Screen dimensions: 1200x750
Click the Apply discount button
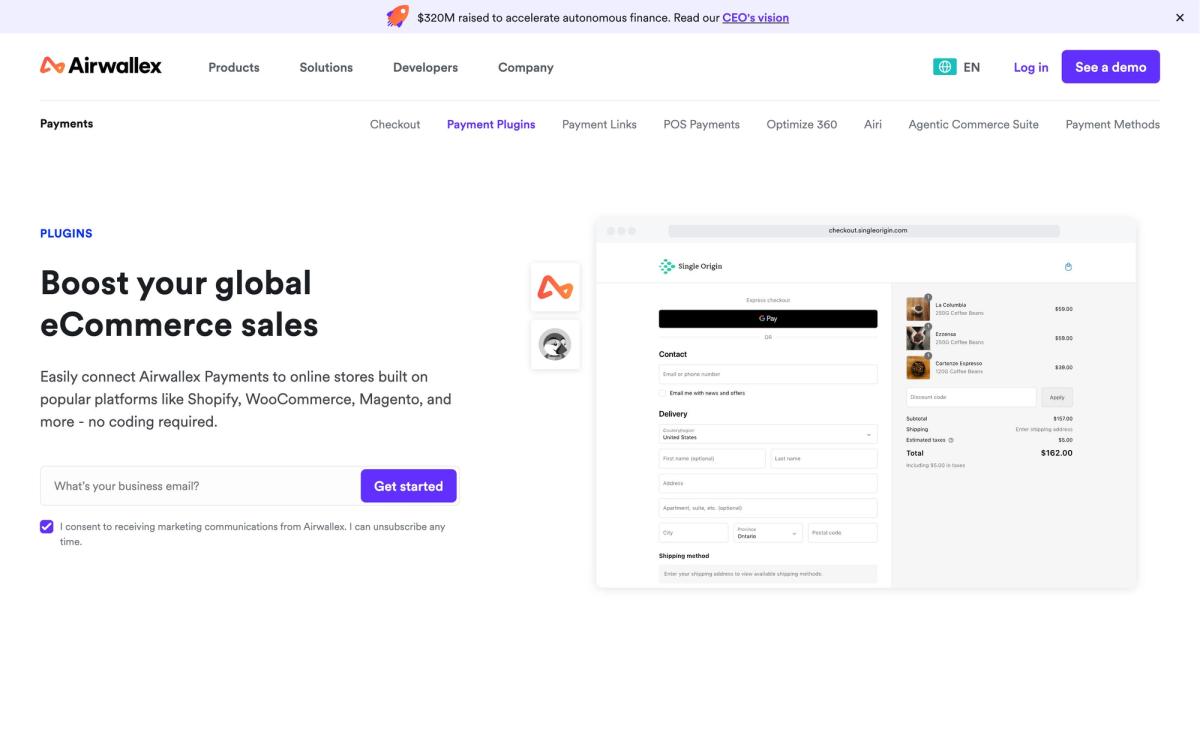pyautogui.click(x=1057, y=397)
